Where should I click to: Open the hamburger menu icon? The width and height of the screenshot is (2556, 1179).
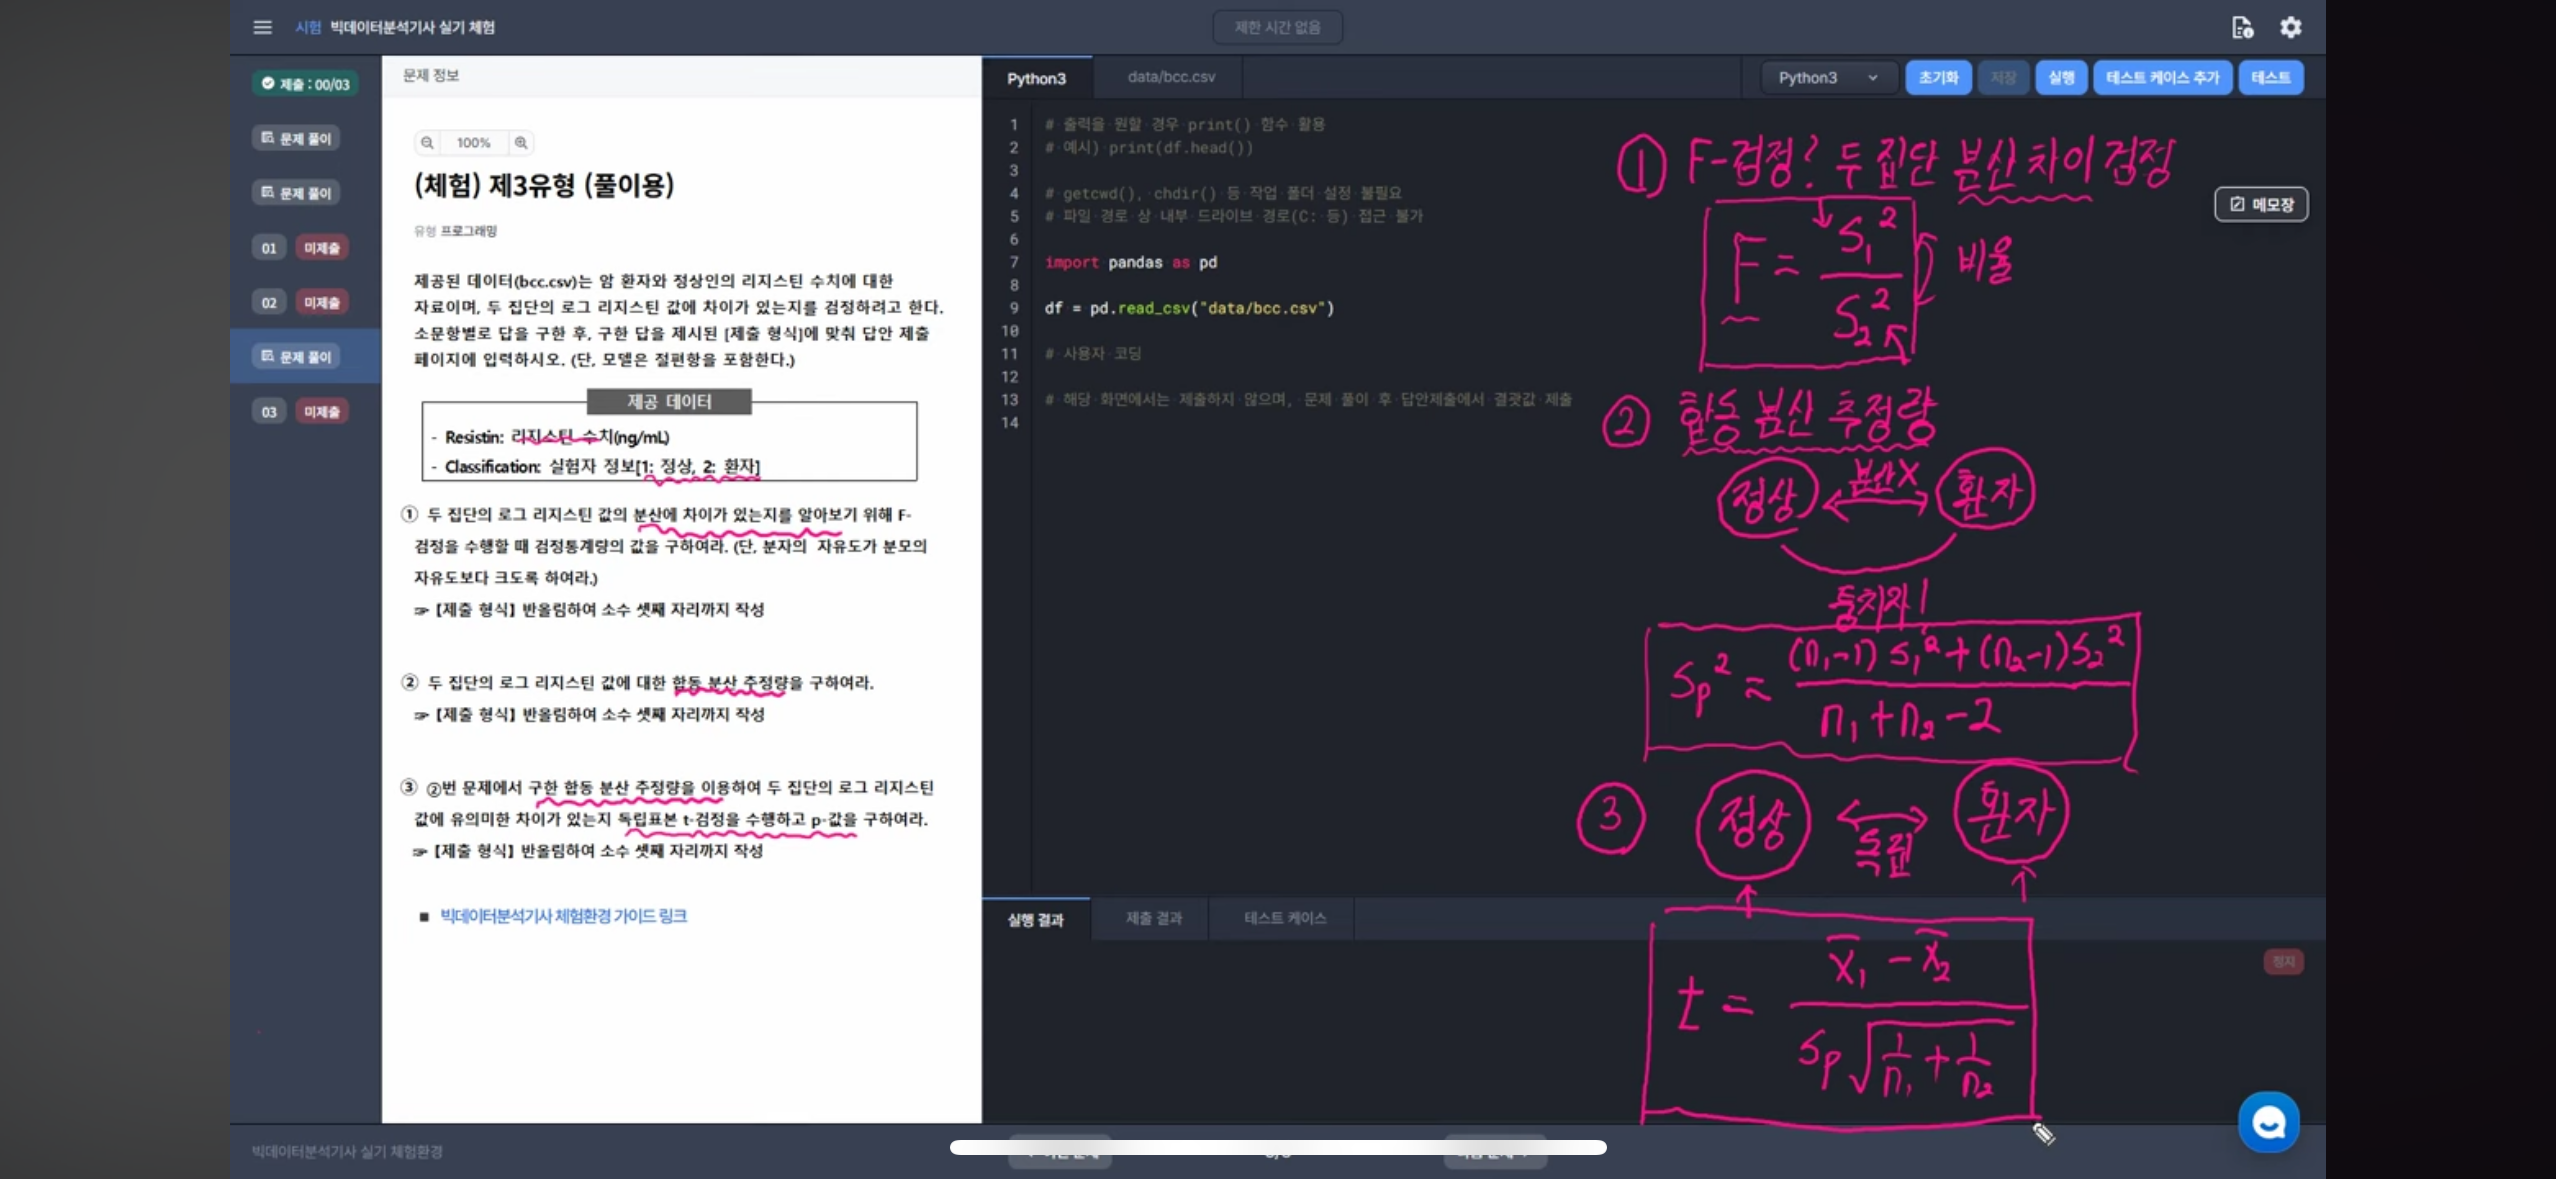262,27
